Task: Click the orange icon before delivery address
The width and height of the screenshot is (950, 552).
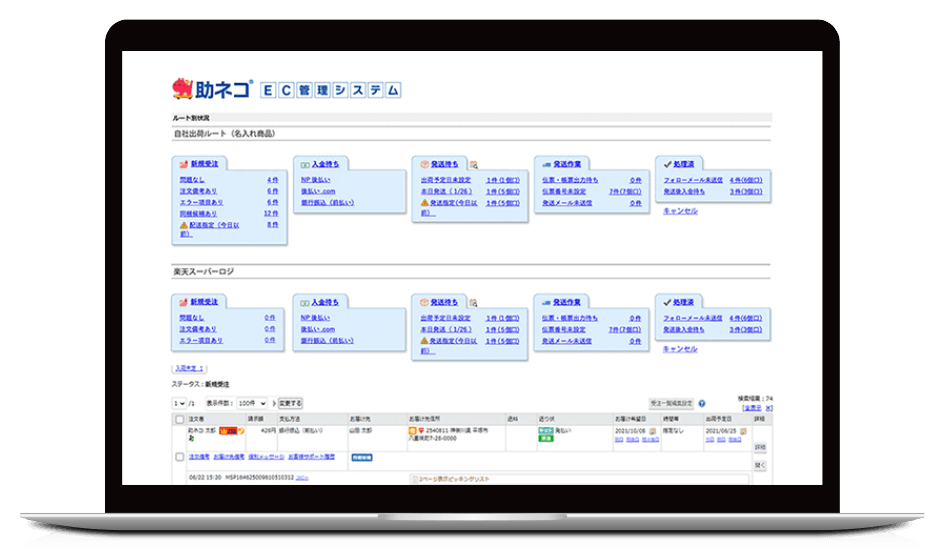Action: pyautogui.click(x=414, y=431)
